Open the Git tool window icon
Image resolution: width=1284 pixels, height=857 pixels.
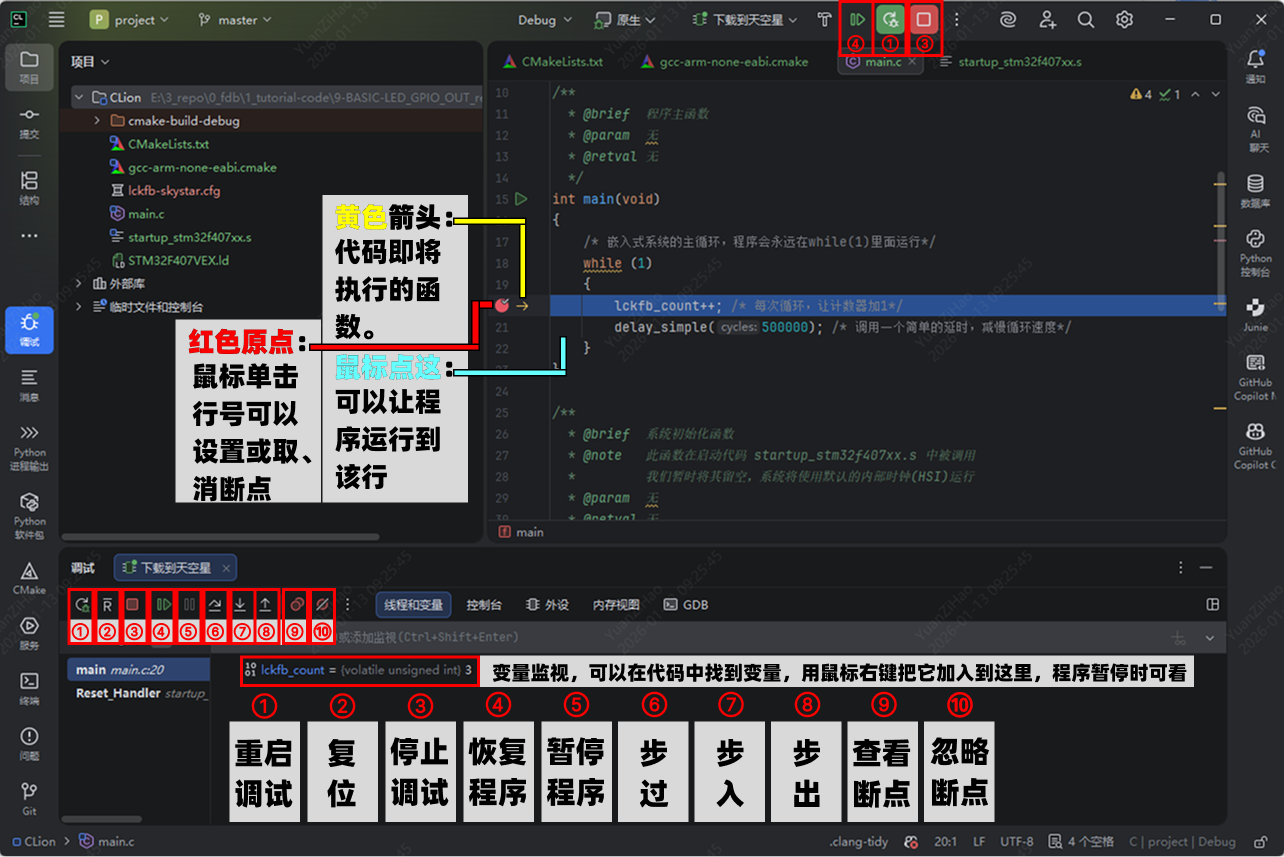[29, 793]
